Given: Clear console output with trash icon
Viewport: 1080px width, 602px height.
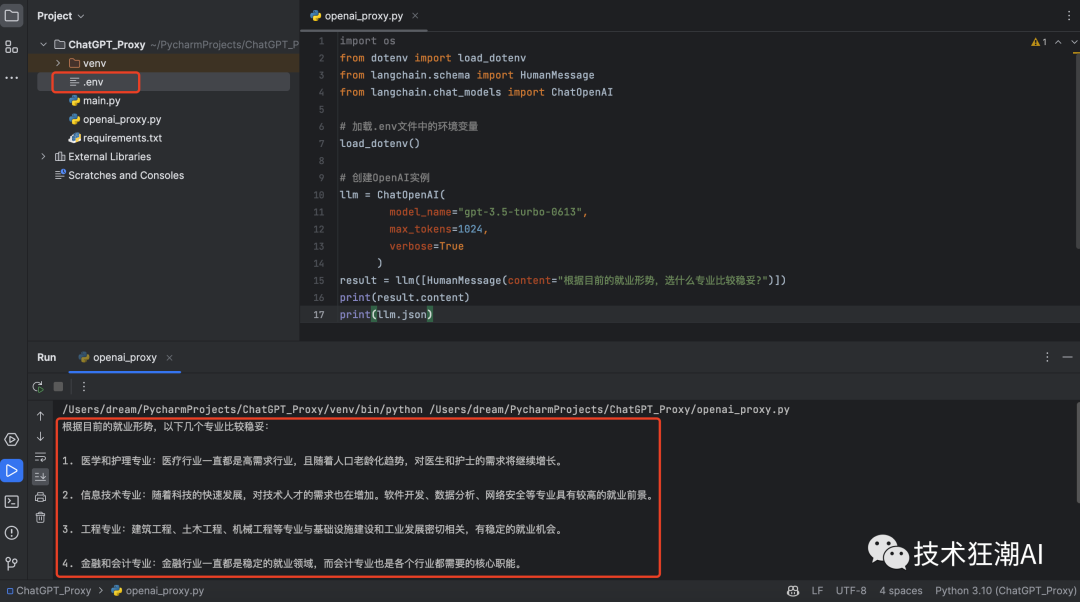Looking at the screenshot, I should click(40, 517).
